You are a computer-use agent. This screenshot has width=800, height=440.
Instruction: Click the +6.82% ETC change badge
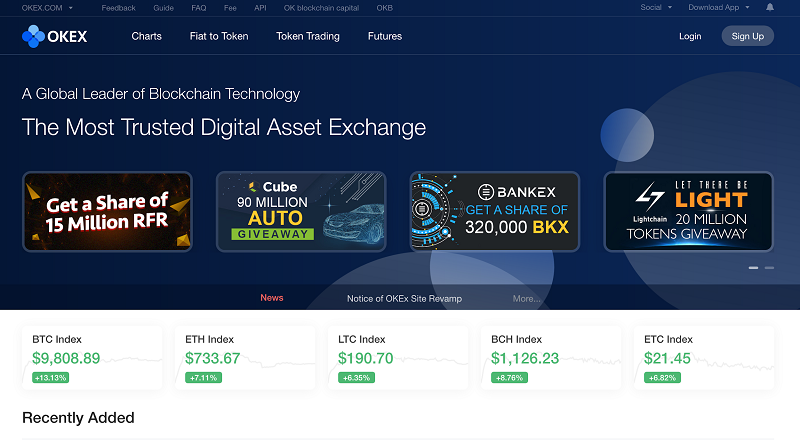click(x=662, y=378)
